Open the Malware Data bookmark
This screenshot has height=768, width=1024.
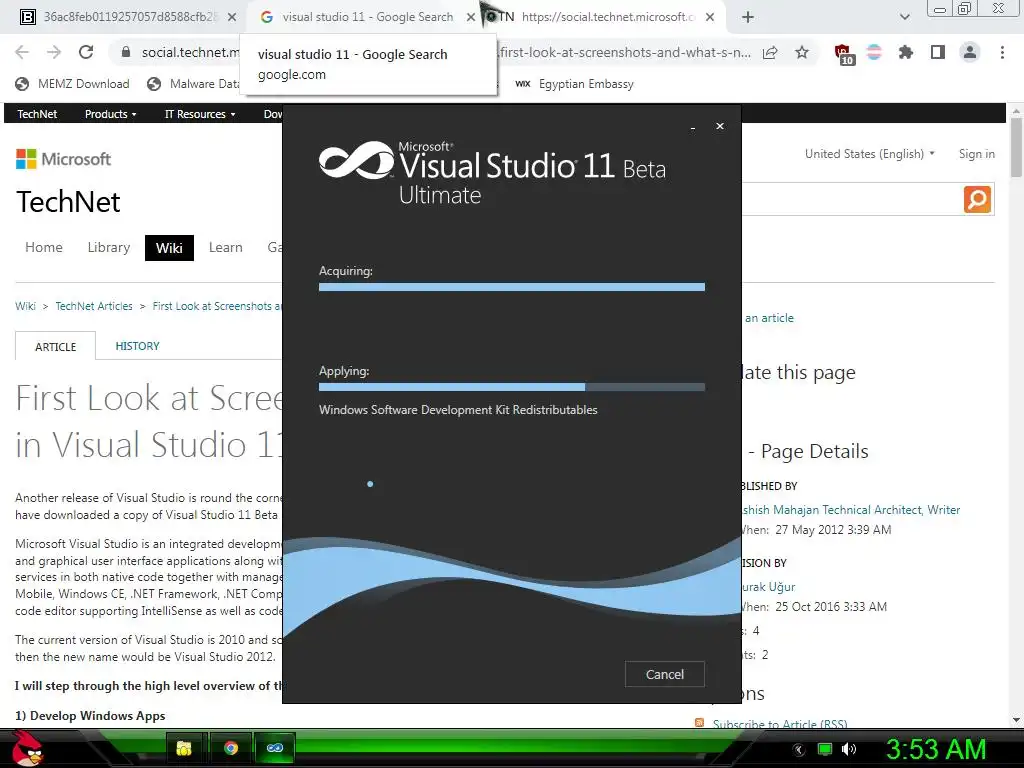[193, 84]
